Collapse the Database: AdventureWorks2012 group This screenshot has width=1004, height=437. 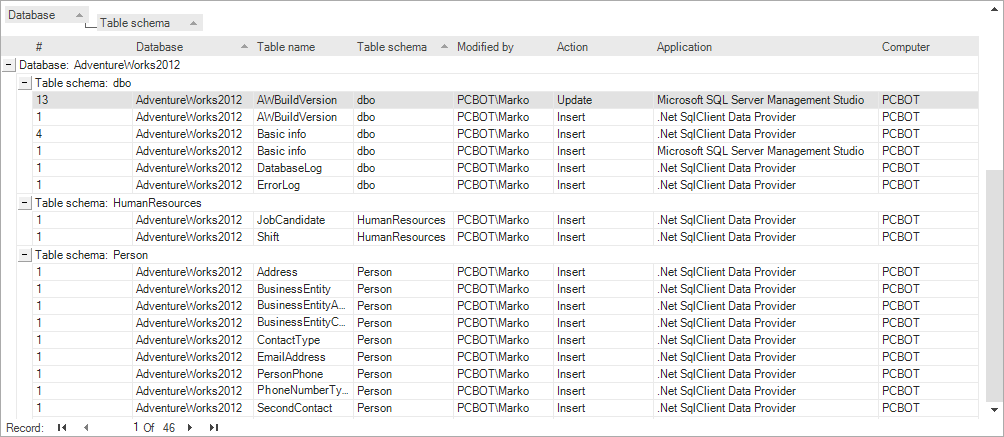[9, 64]
